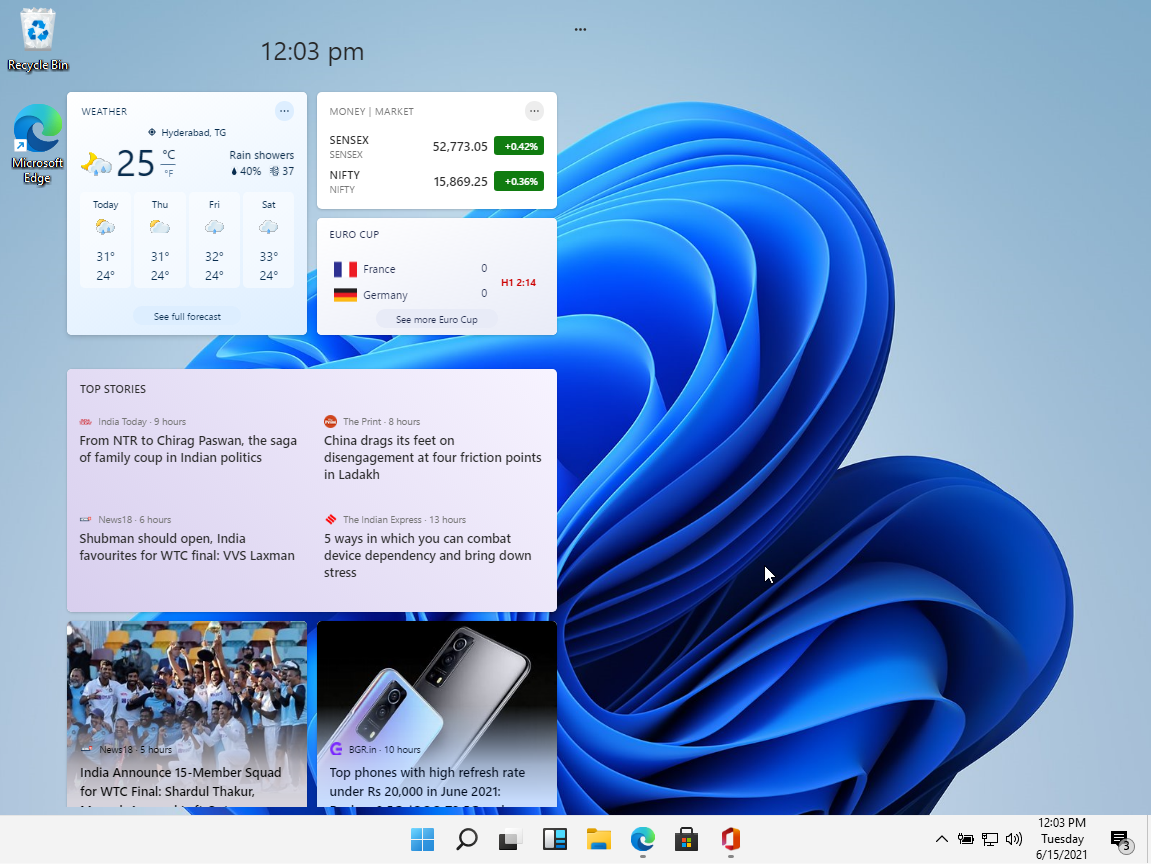Expand hidden icons in the system tray
Screen dimensions: 1151x864
941,840
